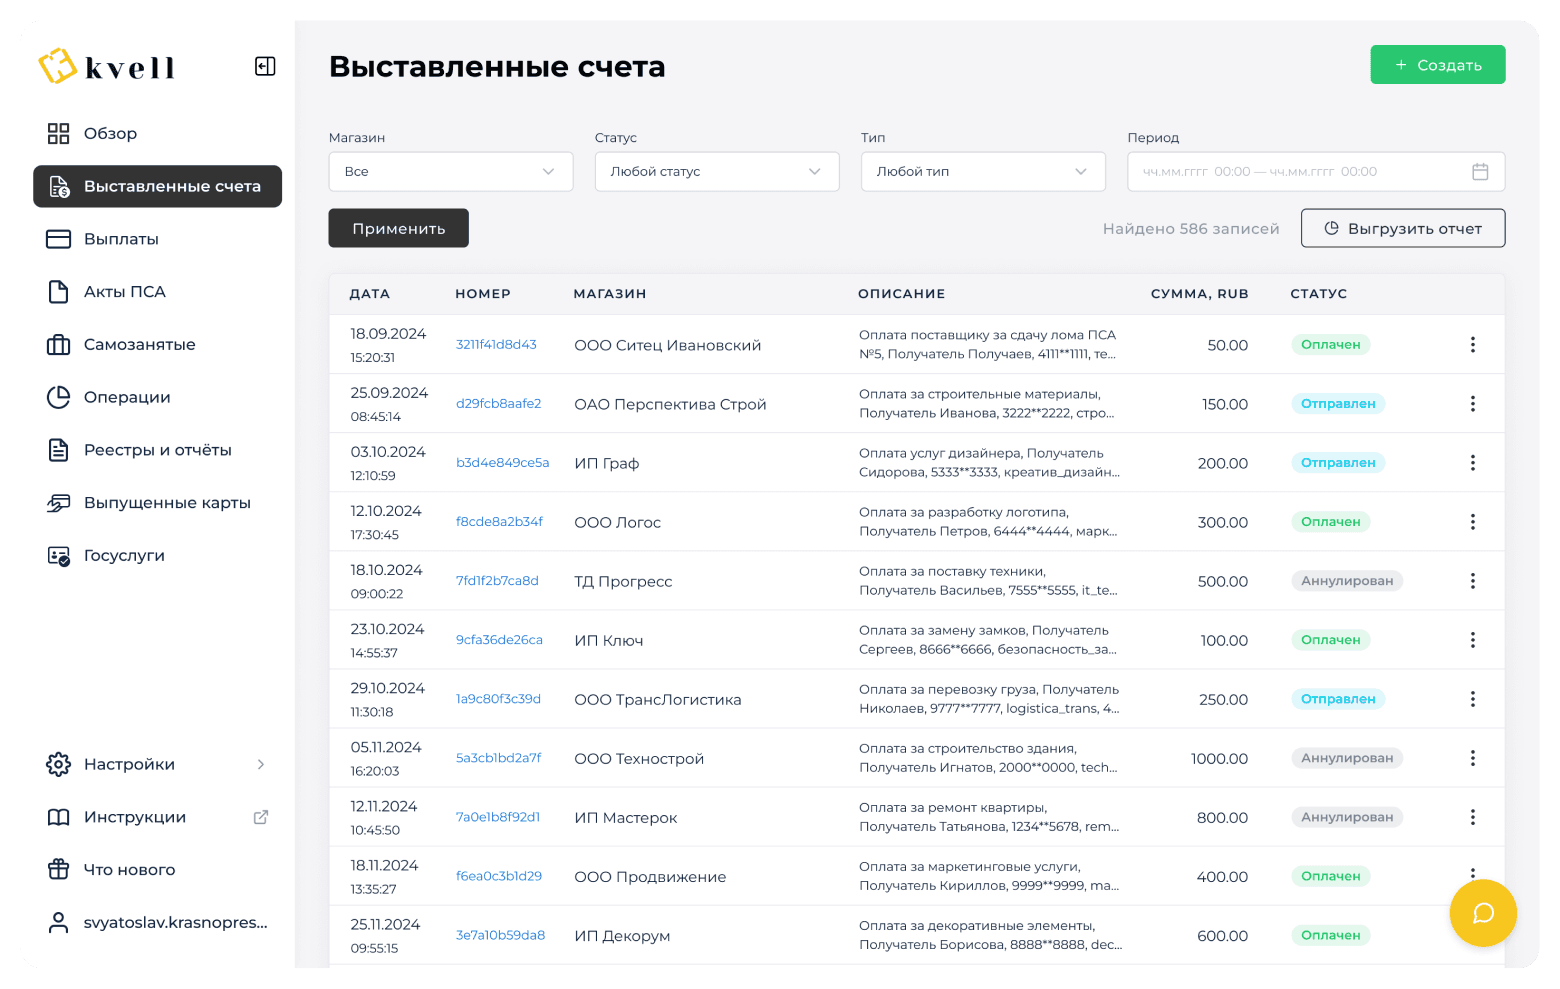Screen dimensions: 1560x989
Task: Click the kvell logo
Action: (107, 67)
